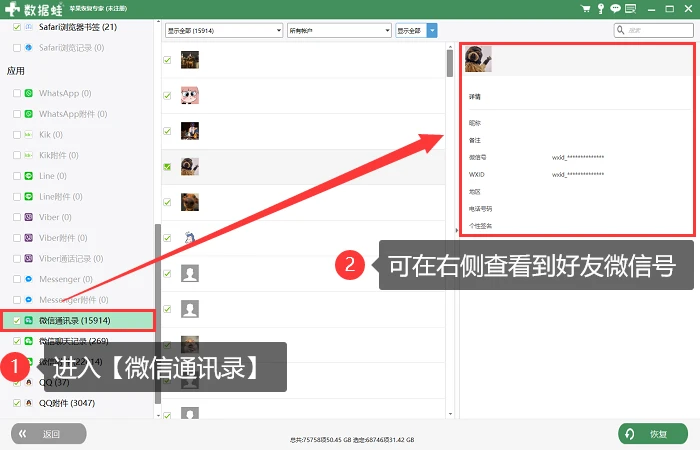Screen dimensions: 700x450
Task: Open the 所有帐户 account dropdown
Action: click(x=339, y=30)
